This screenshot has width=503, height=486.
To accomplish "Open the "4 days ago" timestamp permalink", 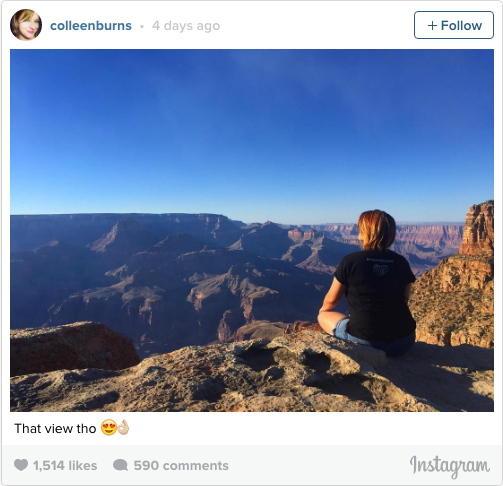I will click(x=186, y=26).
